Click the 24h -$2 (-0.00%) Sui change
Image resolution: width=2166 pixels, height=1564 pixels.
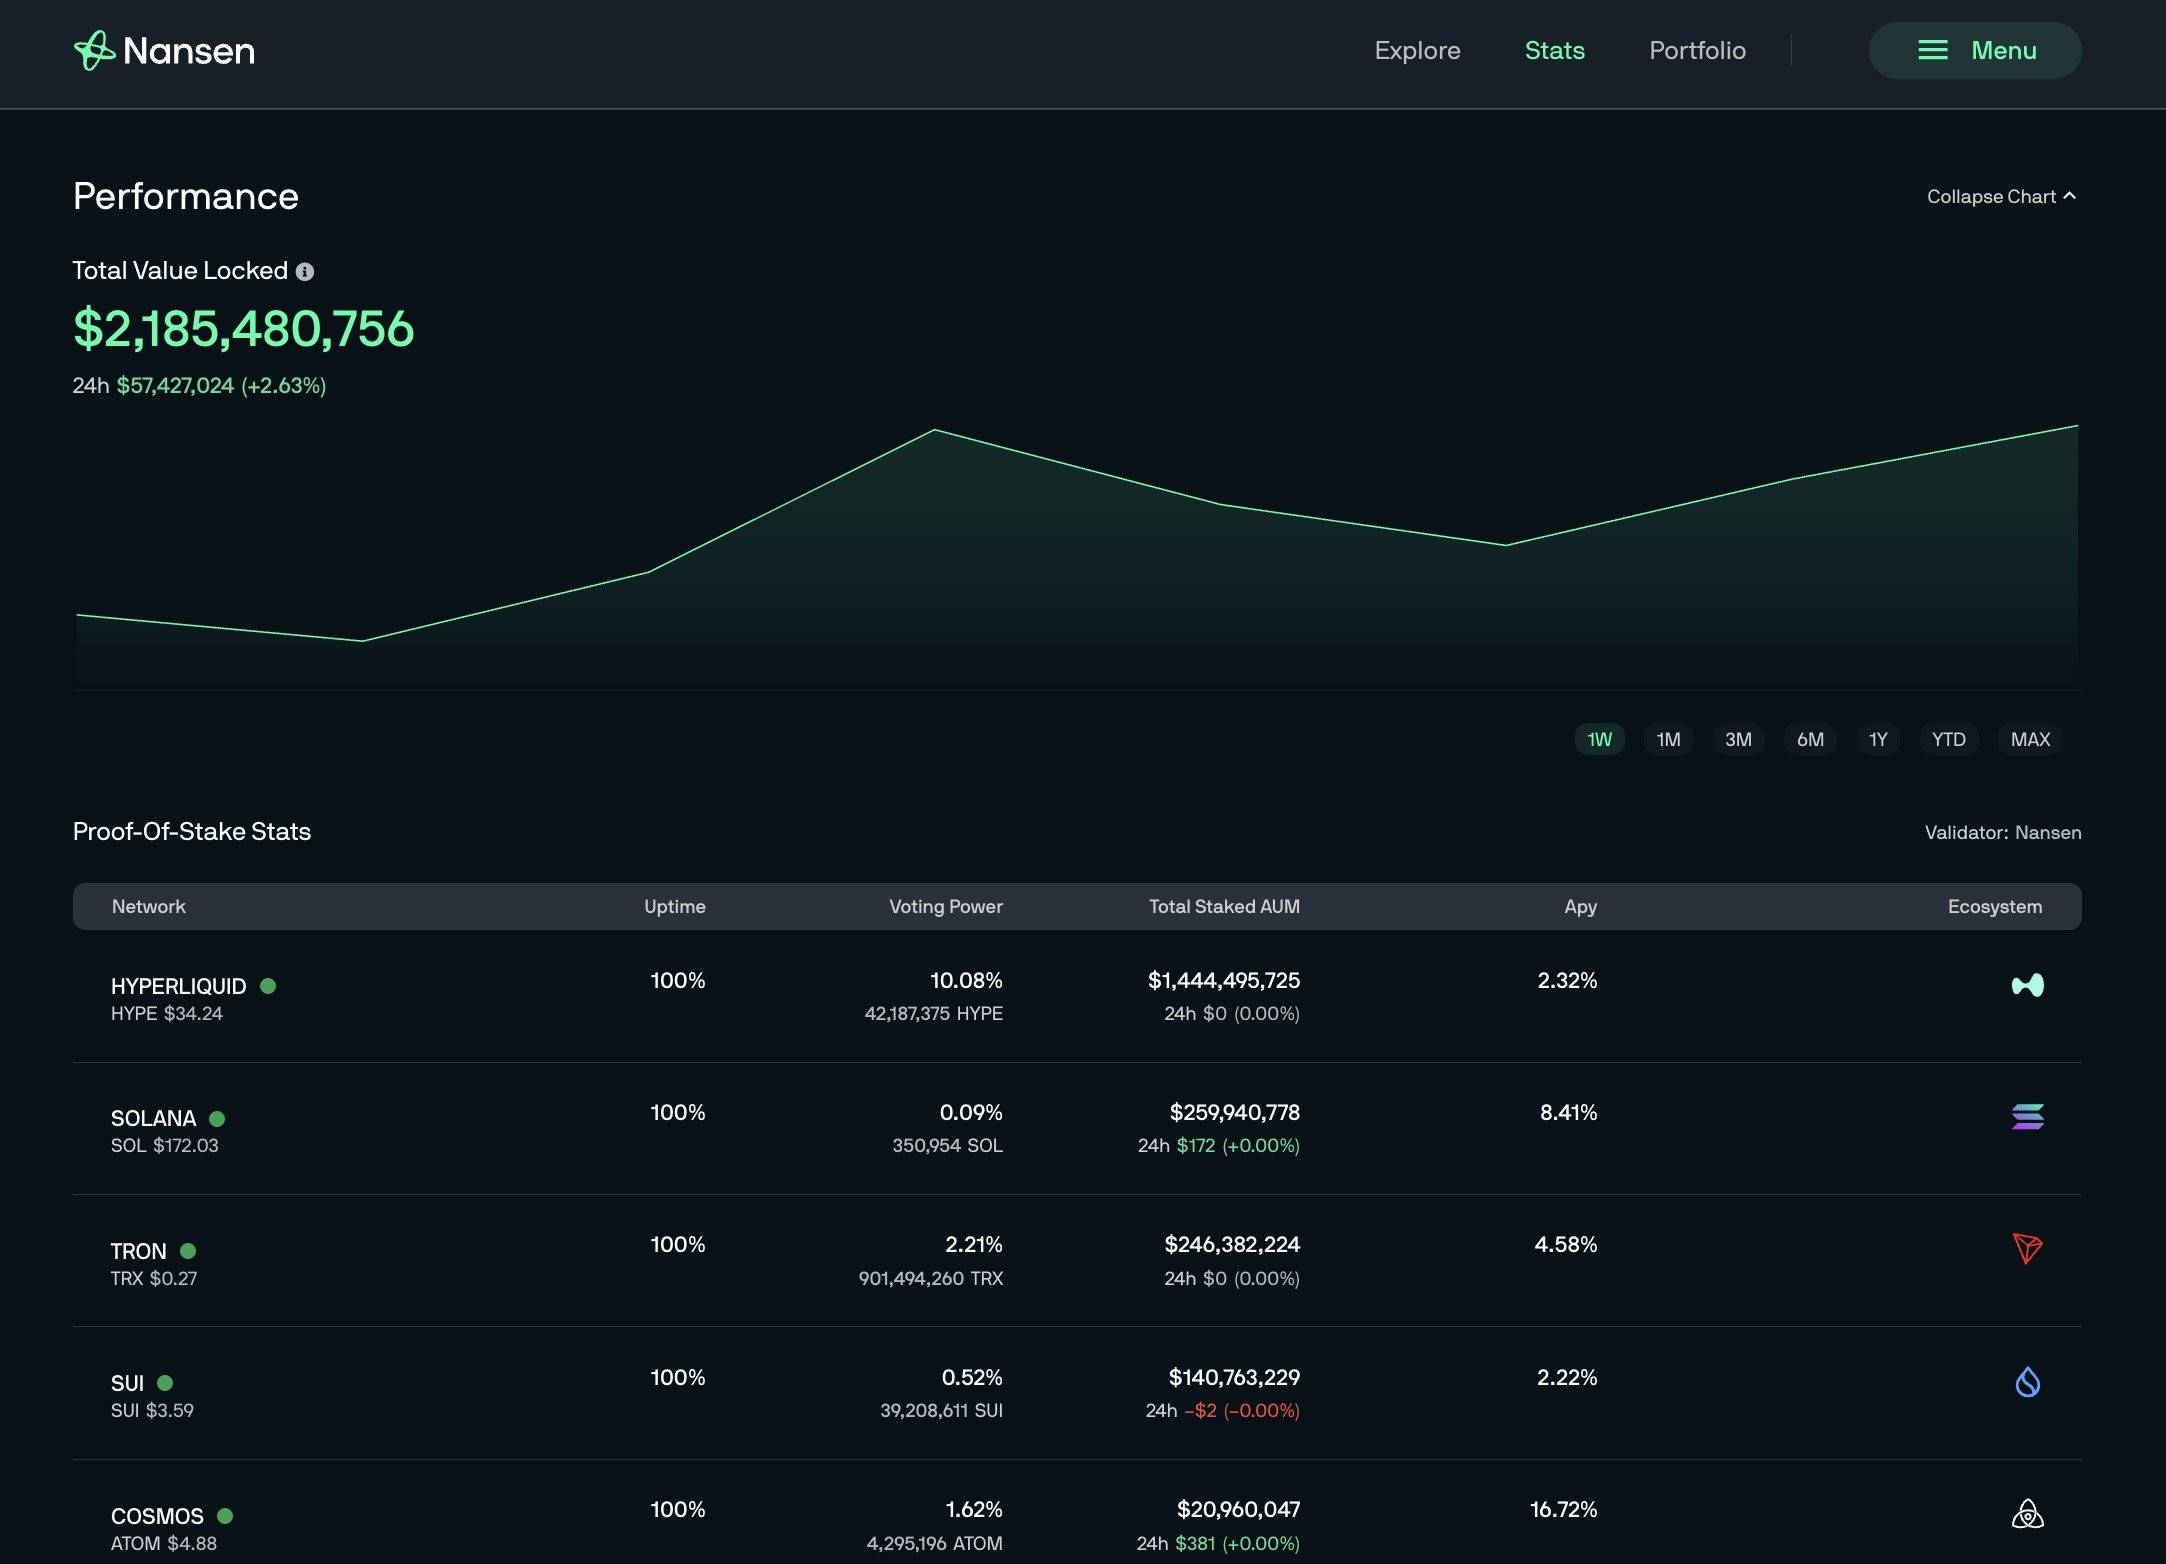click(x=1222, y=1410)
